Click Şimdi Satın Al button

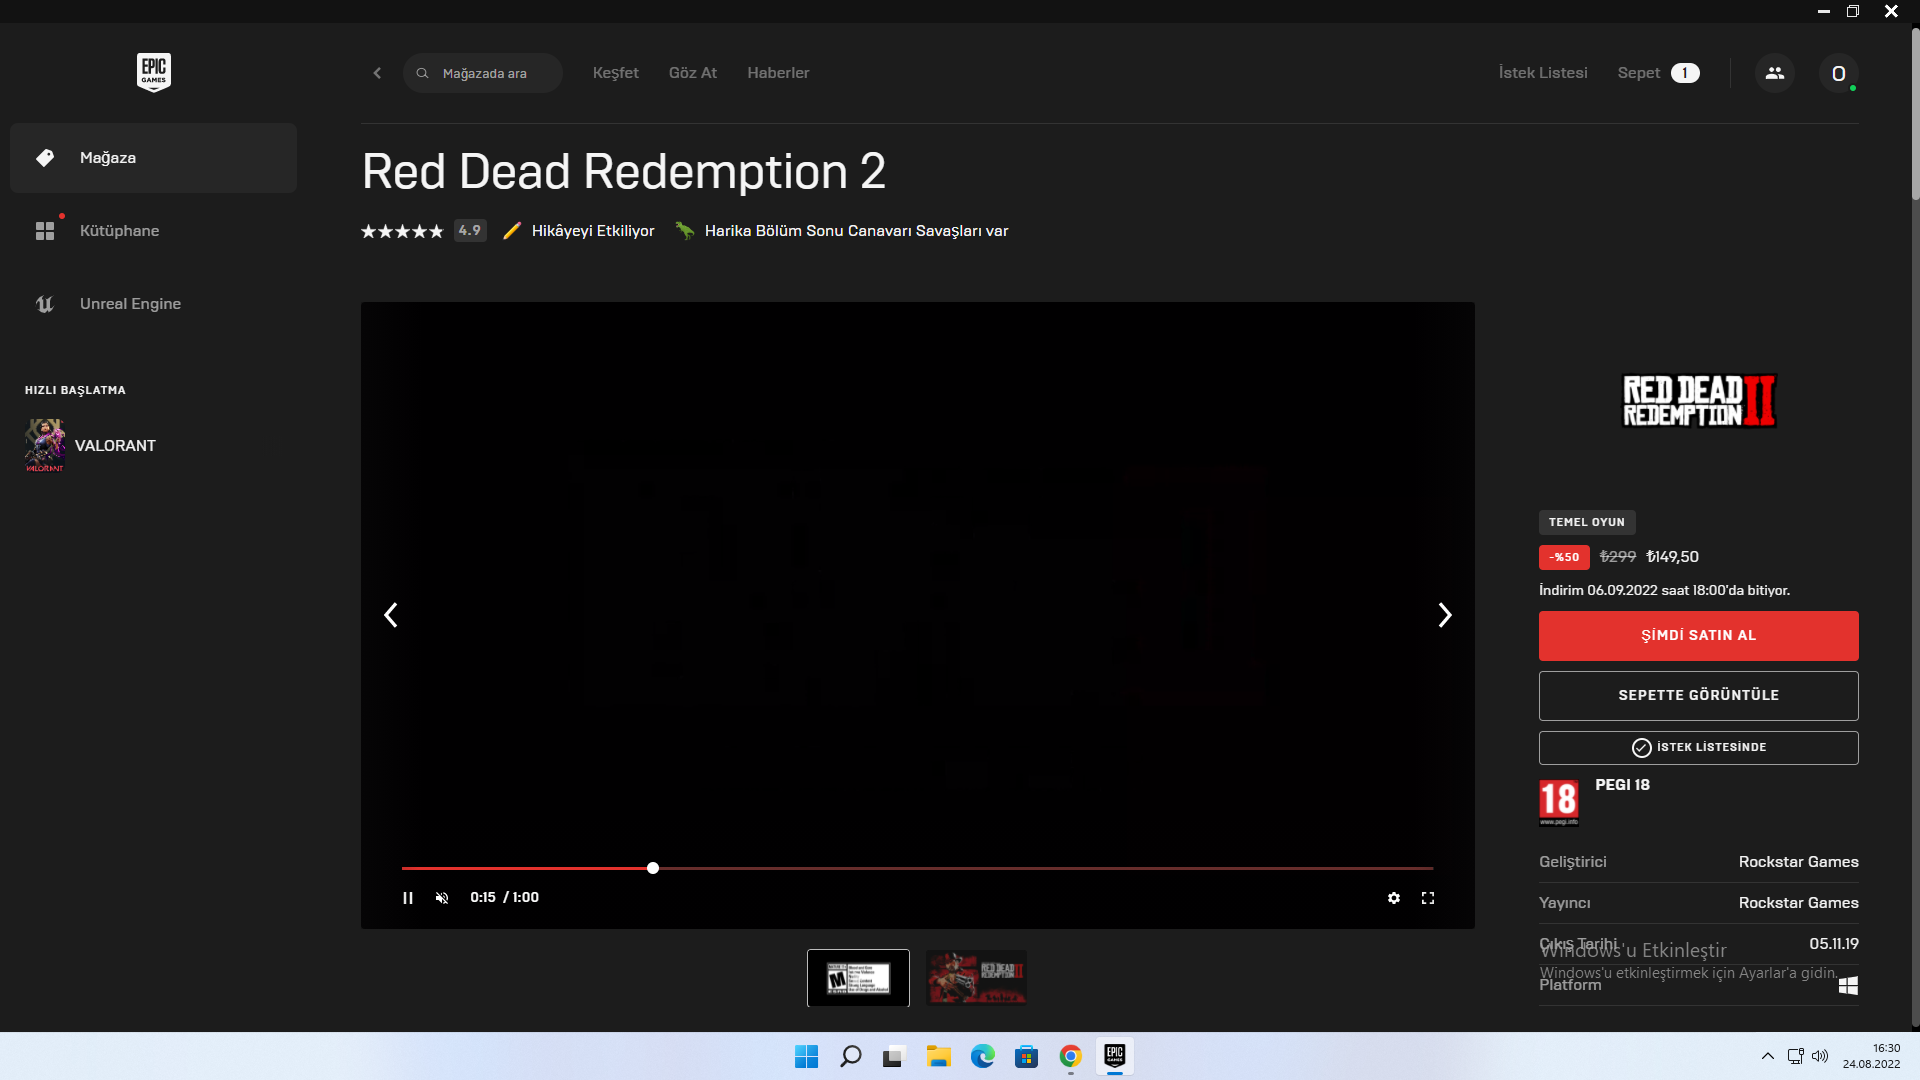pyautogui.click(x=1698, y=635)
